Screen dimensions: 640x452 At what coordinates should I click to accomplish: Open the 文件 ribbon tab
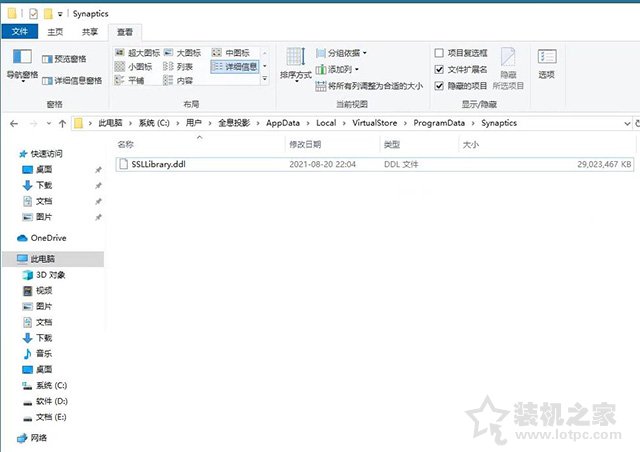pyautogui.click(x=20, y=31)
